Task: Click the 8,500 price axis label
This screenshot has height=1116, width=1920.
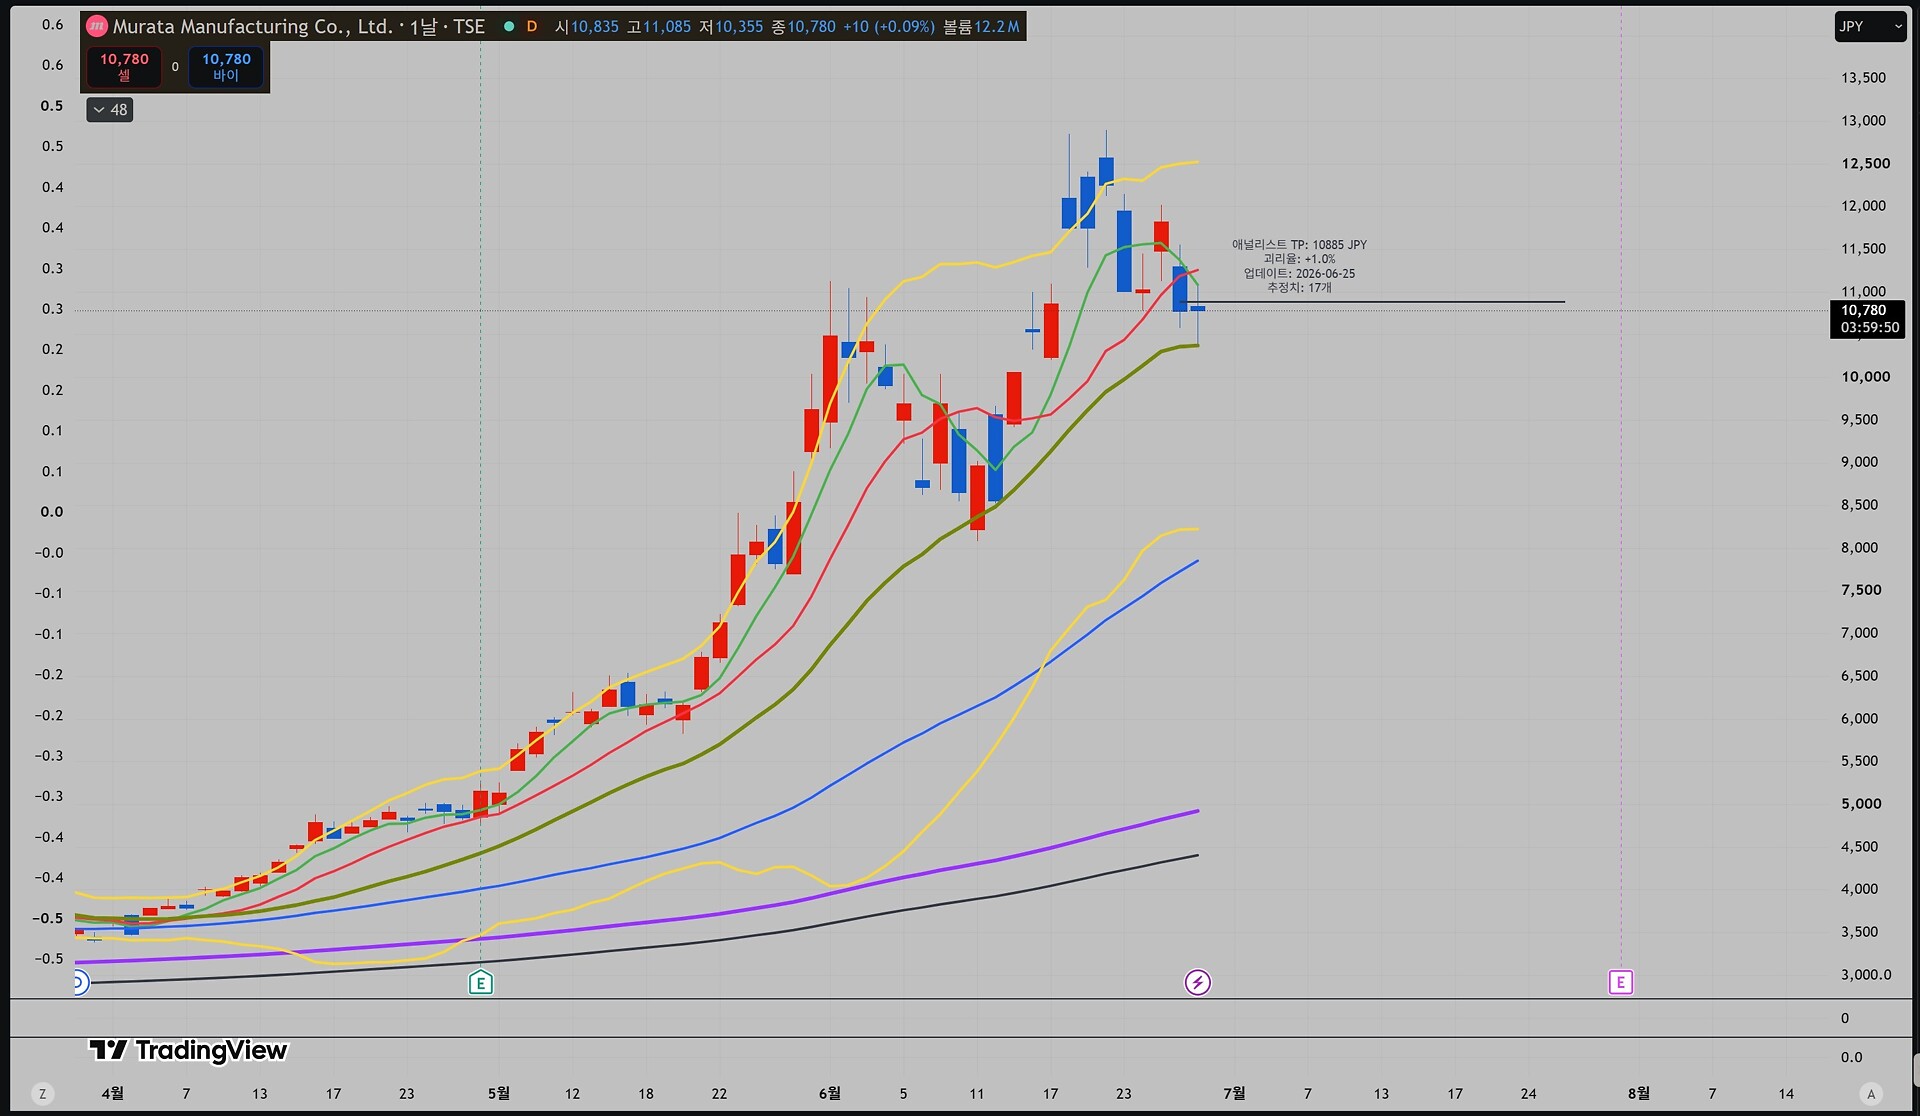Action: point(1859,505)
